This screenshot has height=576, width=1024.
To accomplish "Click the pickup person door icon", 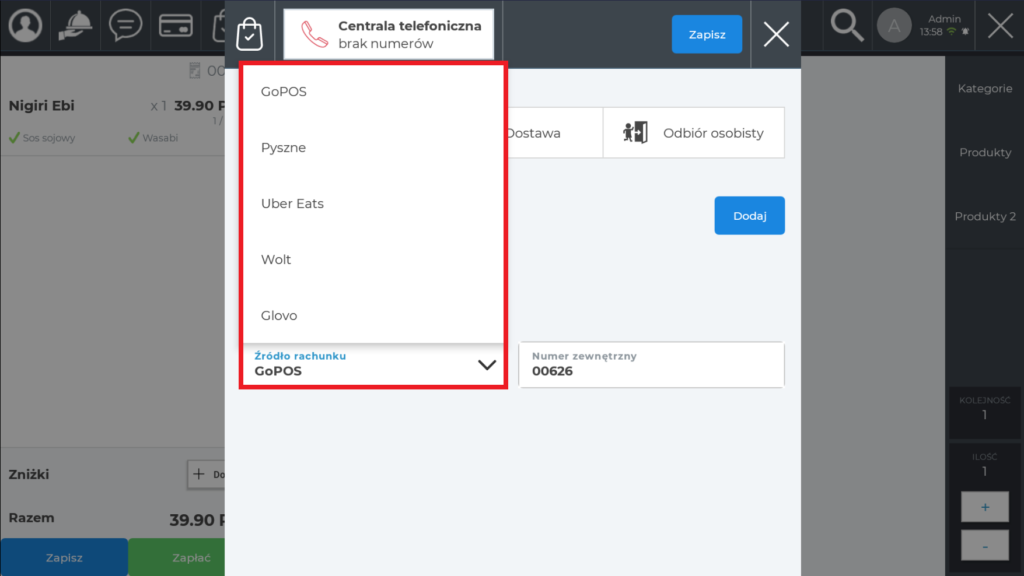I will click(635, 133).
